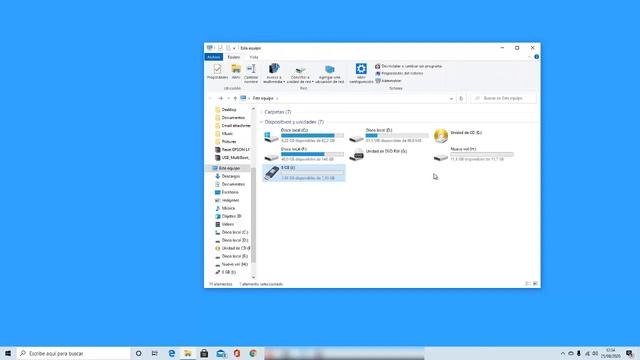Select the Unidad de CD (E:) disc icon
This screenshot has width=640, height=360.
click(x=441, y=136)
